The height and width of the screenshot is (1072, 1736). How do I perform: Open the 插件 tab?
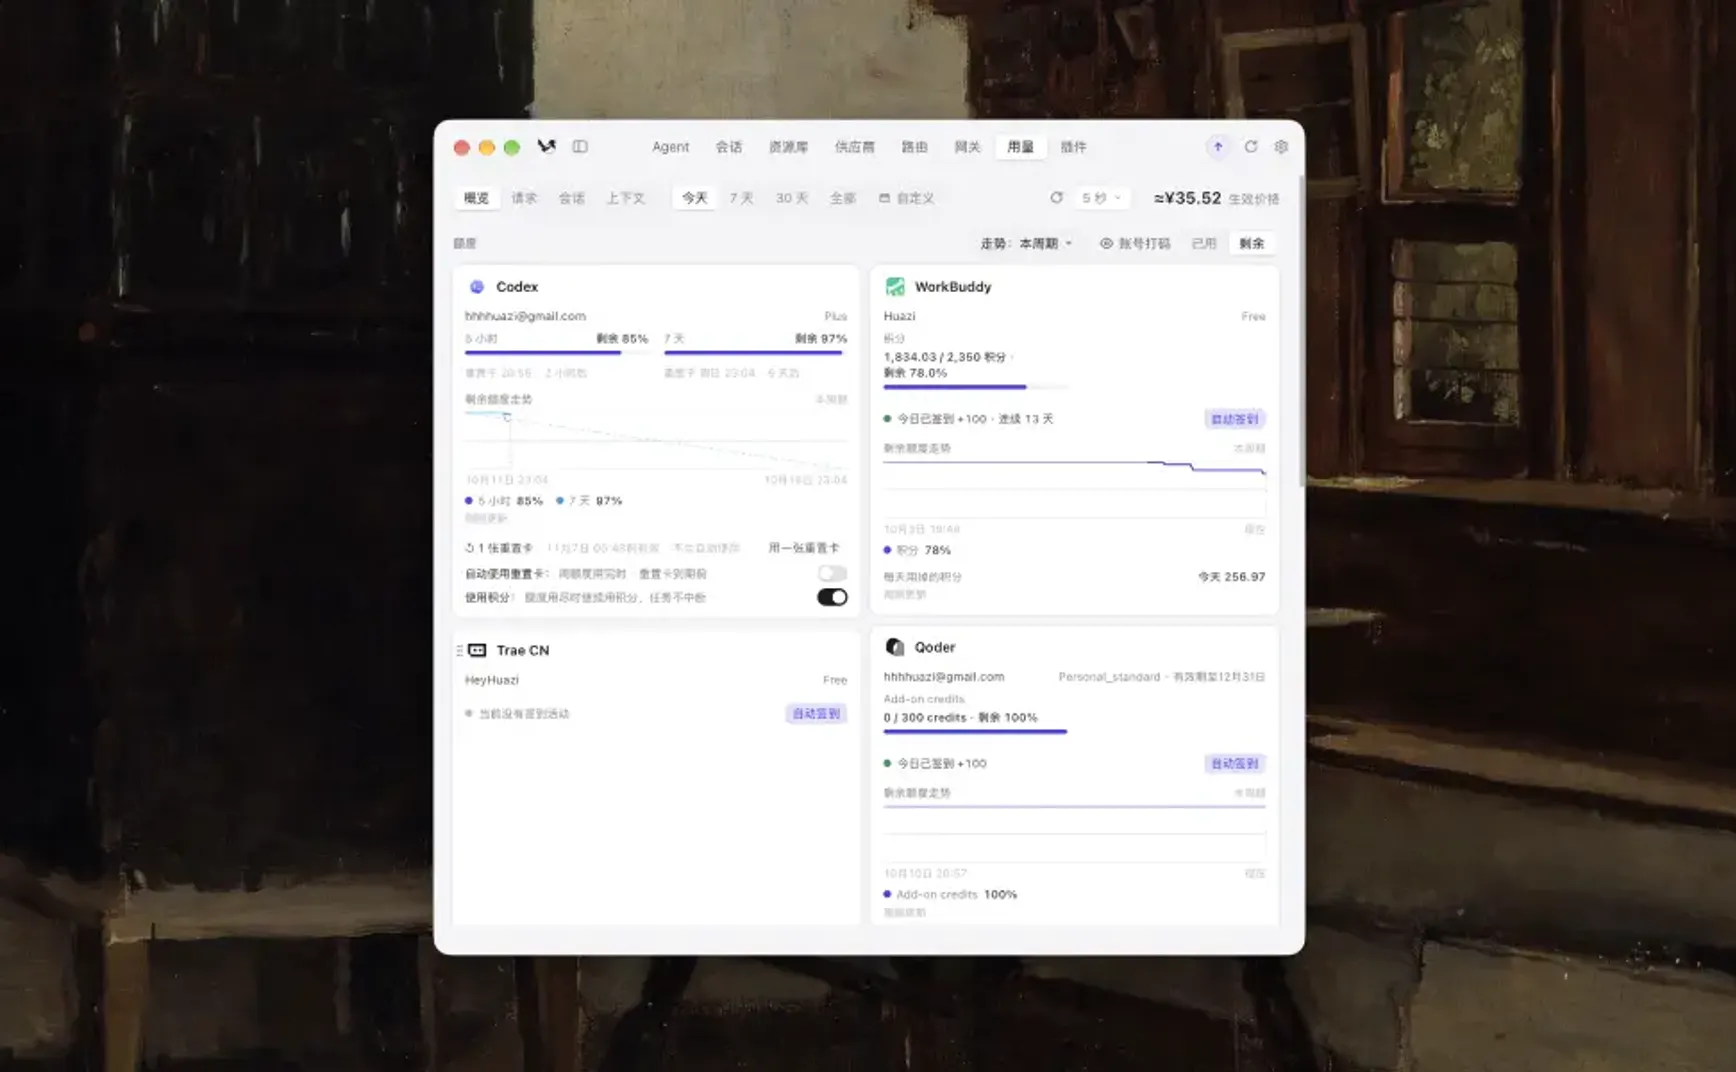(1073, 146)
